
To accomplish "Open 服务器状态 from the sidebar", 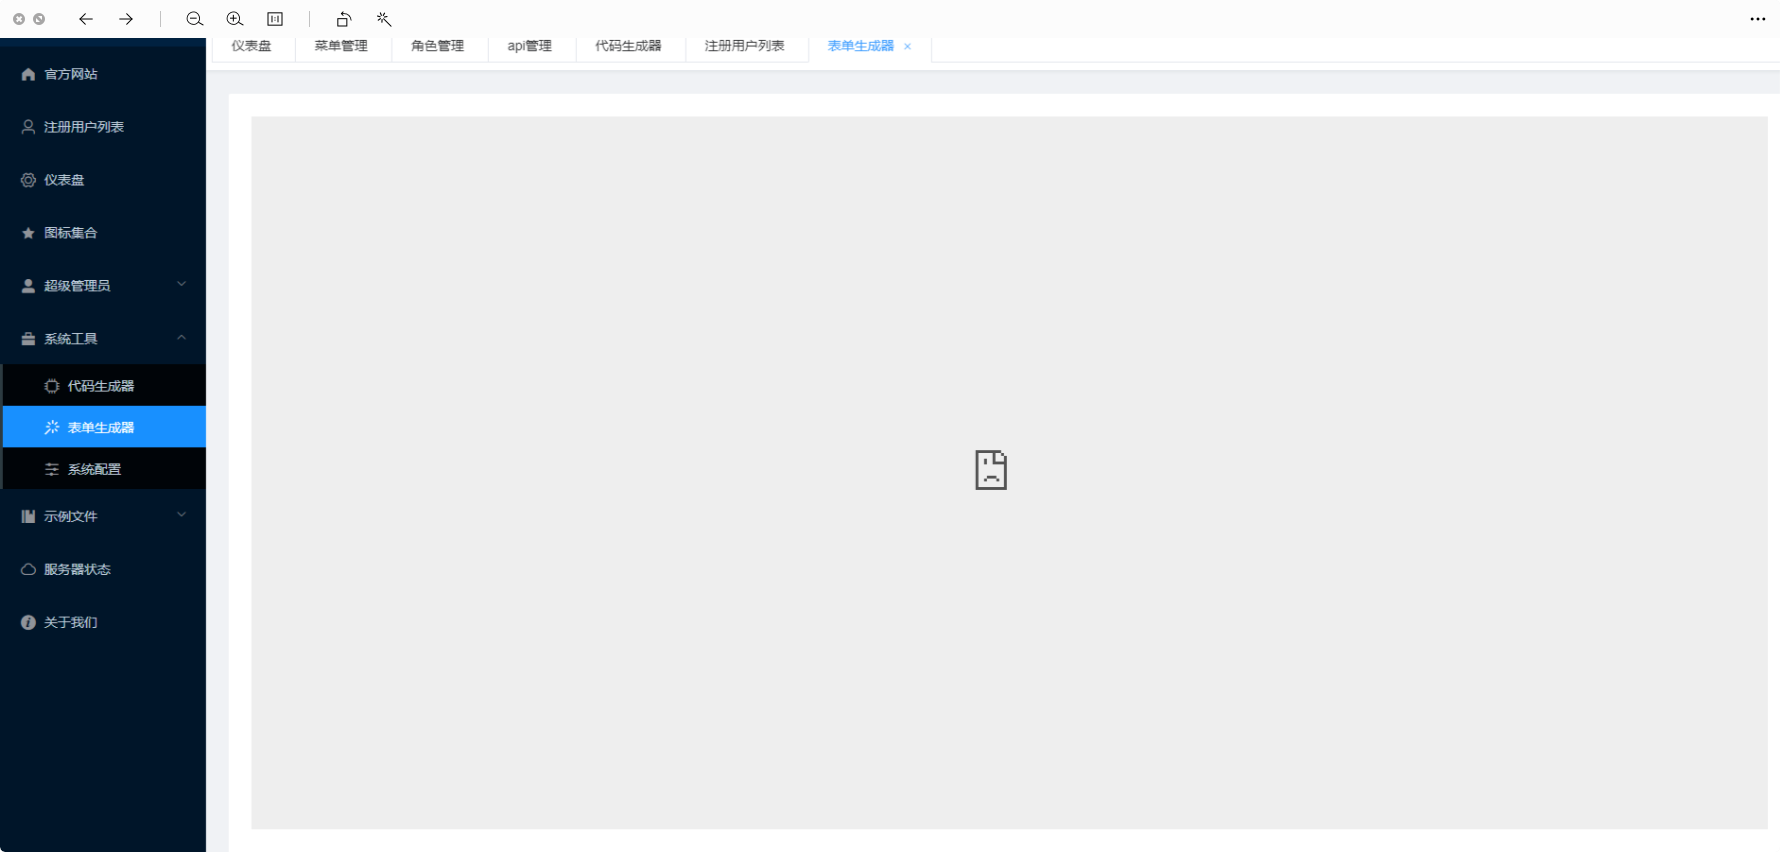I will 77,569.
